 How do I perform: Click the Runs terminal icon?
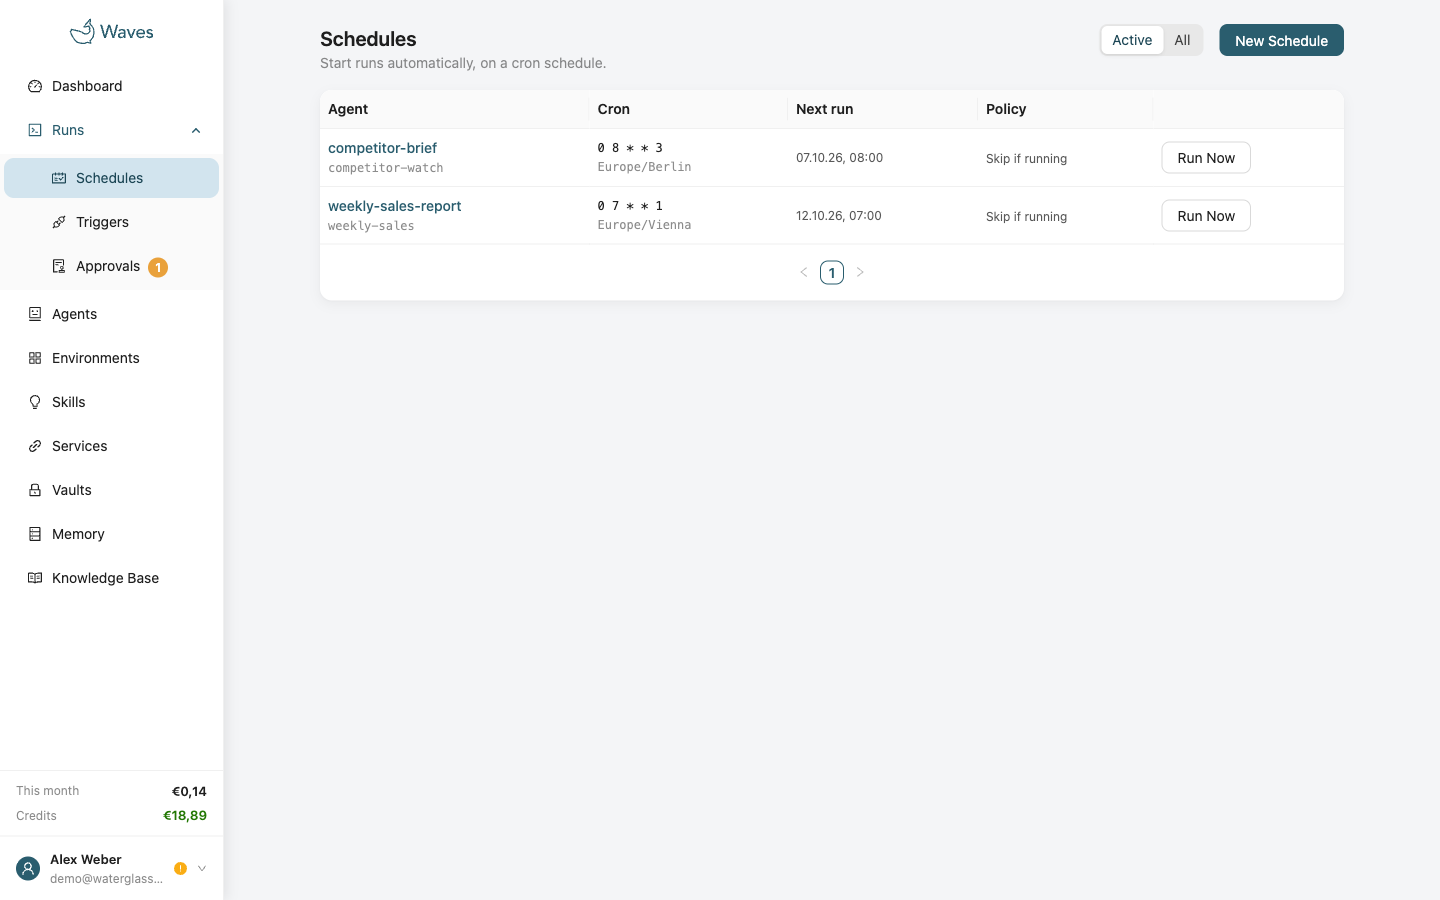[35, 130]
